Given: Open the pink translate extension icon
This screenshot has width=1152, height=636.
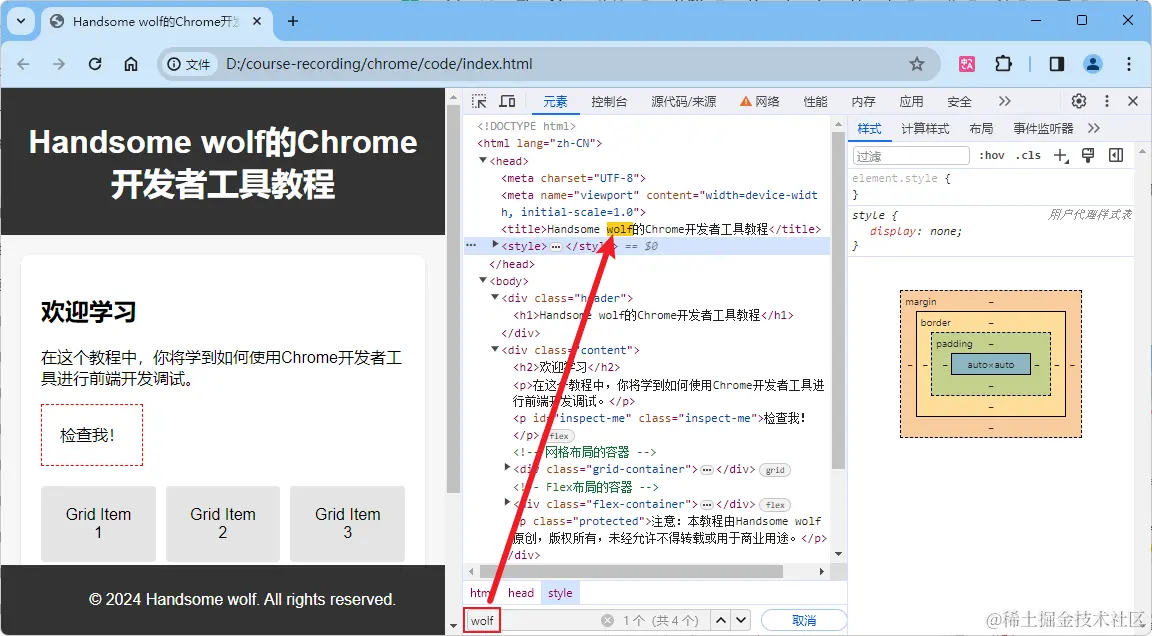Looking at the screenshot, I should [x=967, y=64].
